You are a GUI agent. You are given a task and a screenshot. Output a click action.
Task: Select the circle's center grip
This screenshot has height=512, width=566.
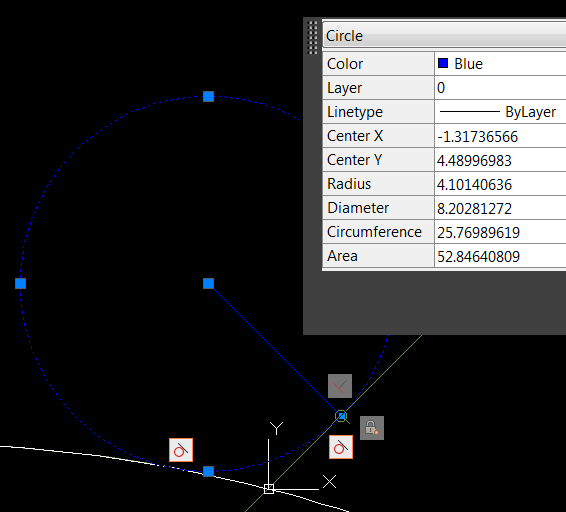[x=209, y=283]
